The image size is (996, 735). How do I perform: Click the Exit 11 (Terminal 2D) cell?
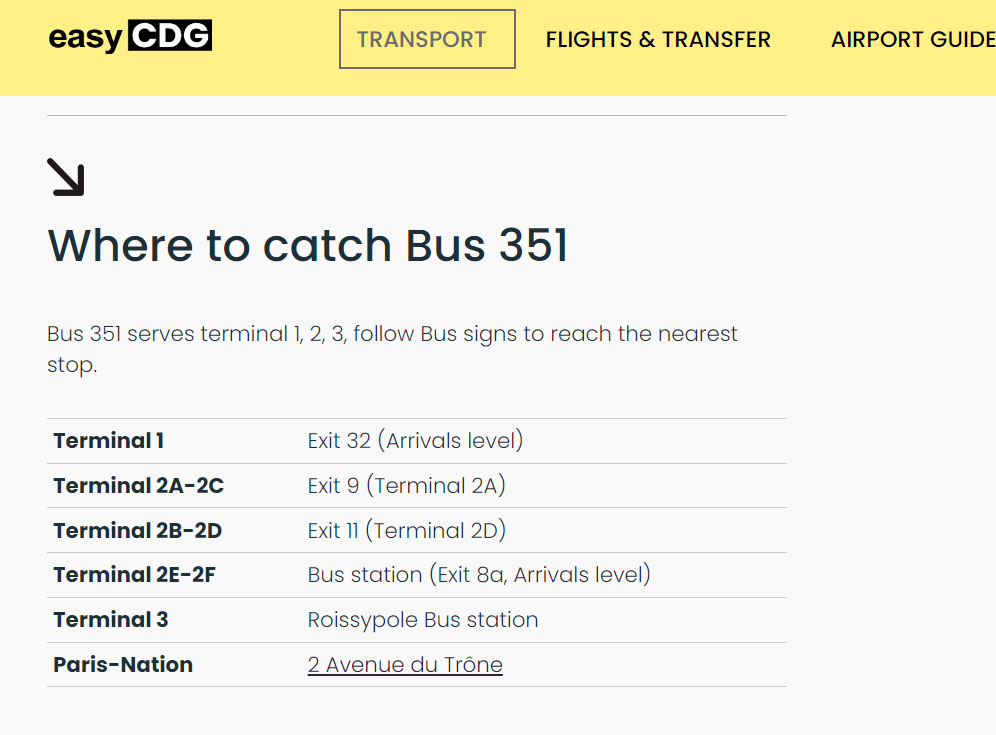[407, 530]
